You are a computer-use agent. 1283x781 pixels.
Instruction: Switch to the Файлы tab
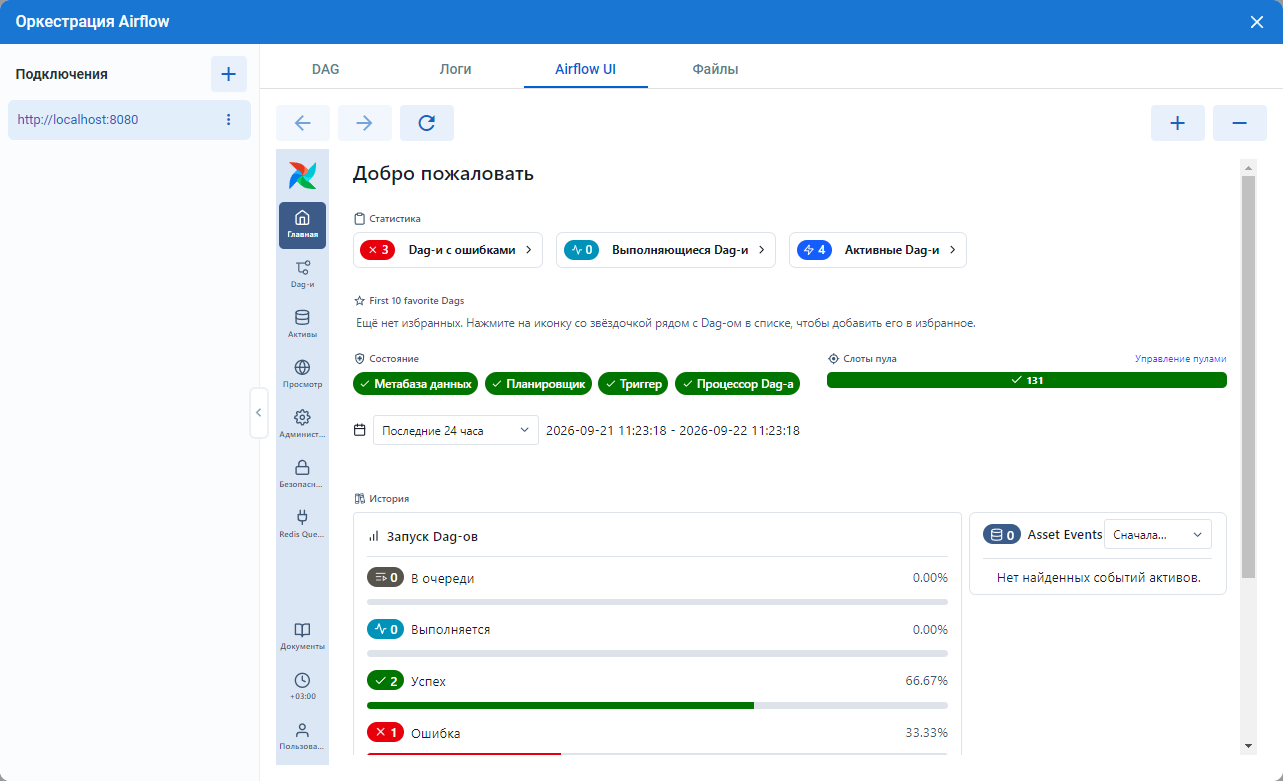[715, 69]
